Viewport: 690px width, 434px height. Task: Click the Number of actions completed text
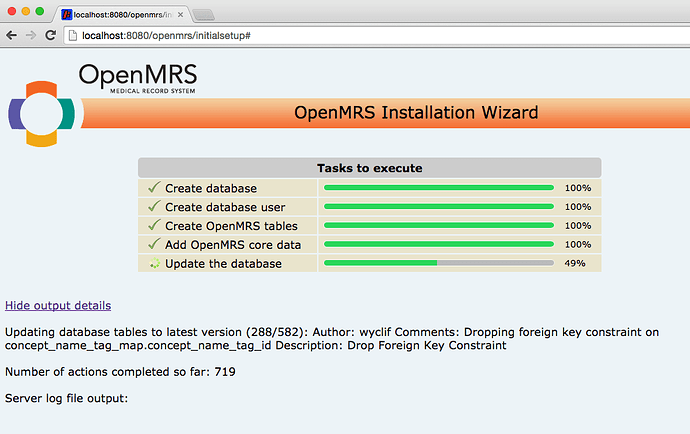coord(120,372)
